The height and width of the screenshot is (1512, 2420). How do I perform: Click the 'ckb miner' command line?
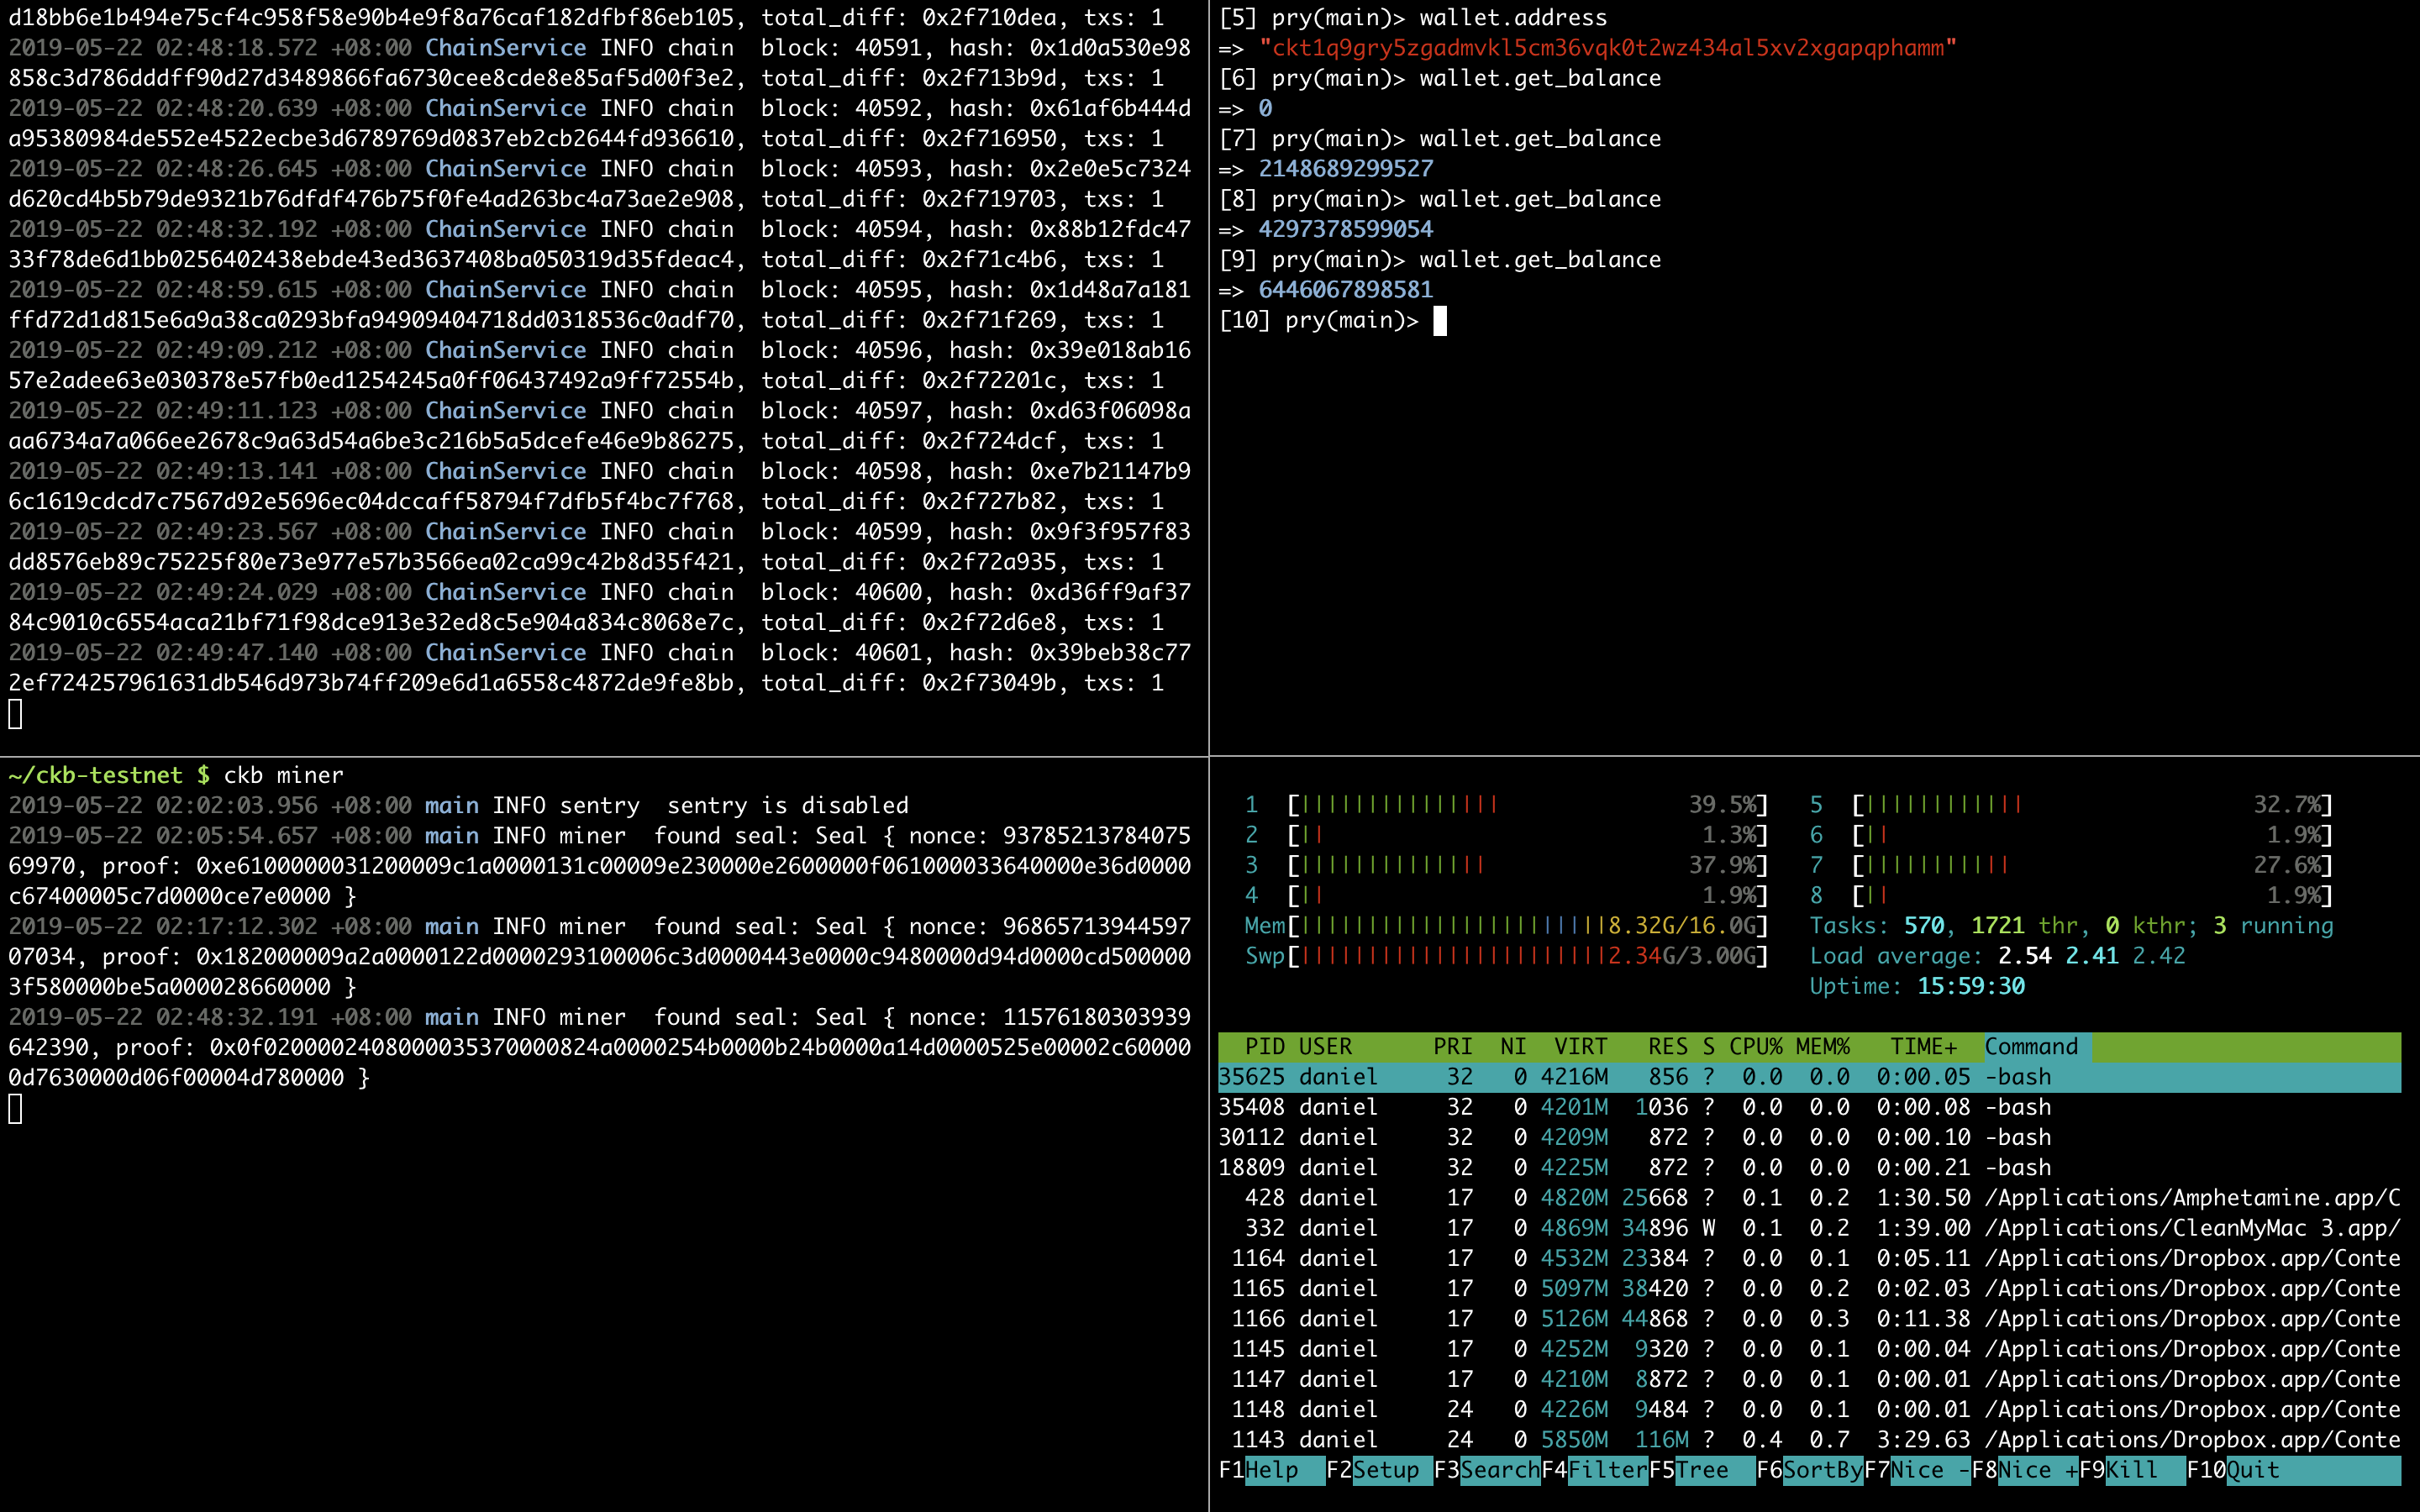click(283, 775)
